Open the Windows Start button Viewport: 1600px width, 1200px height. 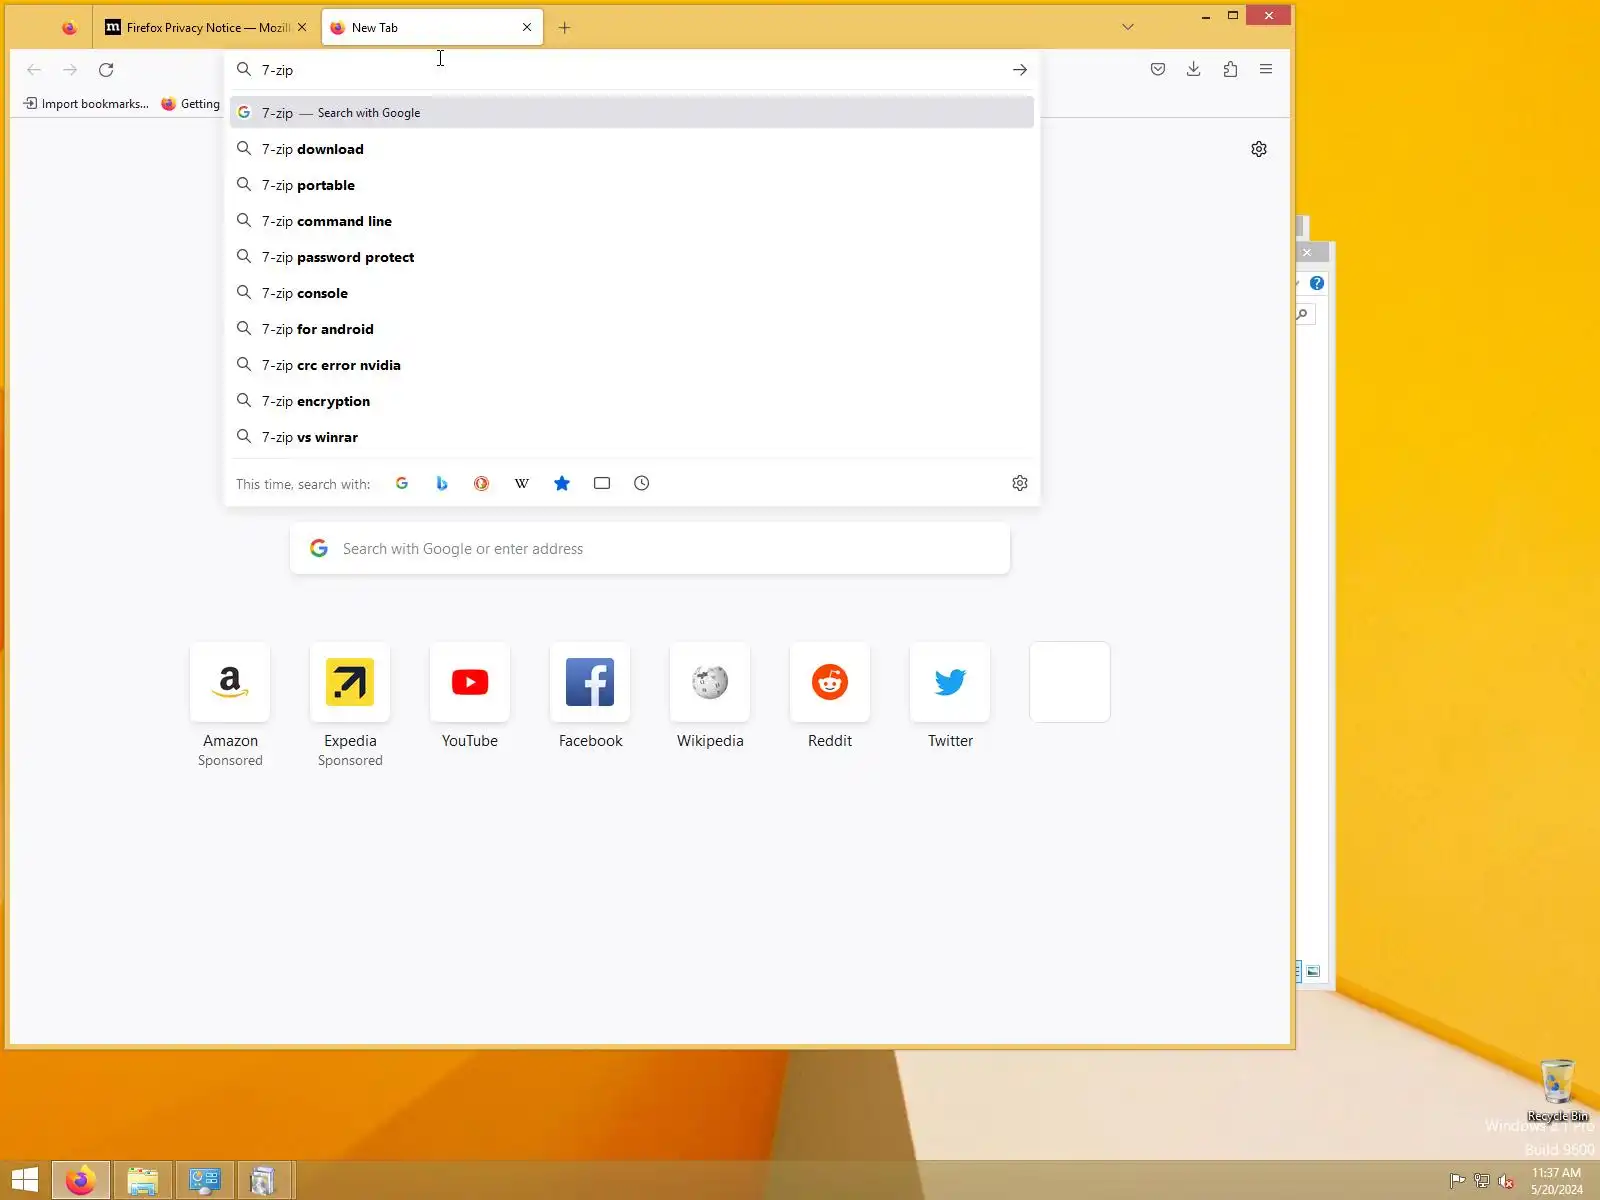point(24,1180)
